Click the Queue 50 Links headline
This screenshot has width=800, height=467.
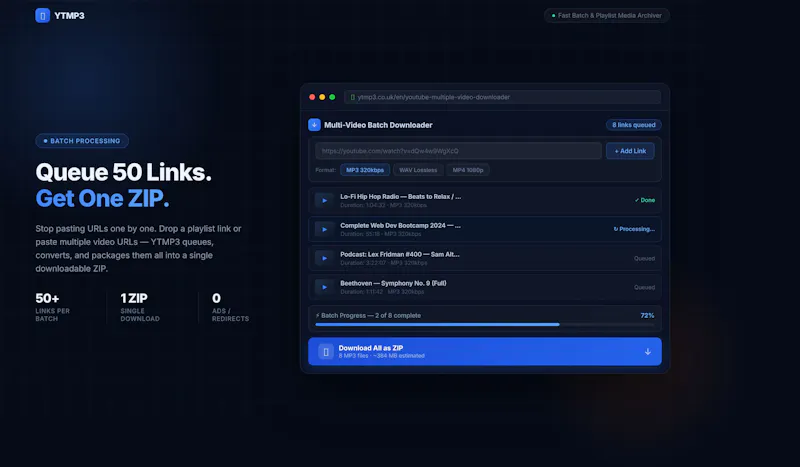click(x=123, y=173)
